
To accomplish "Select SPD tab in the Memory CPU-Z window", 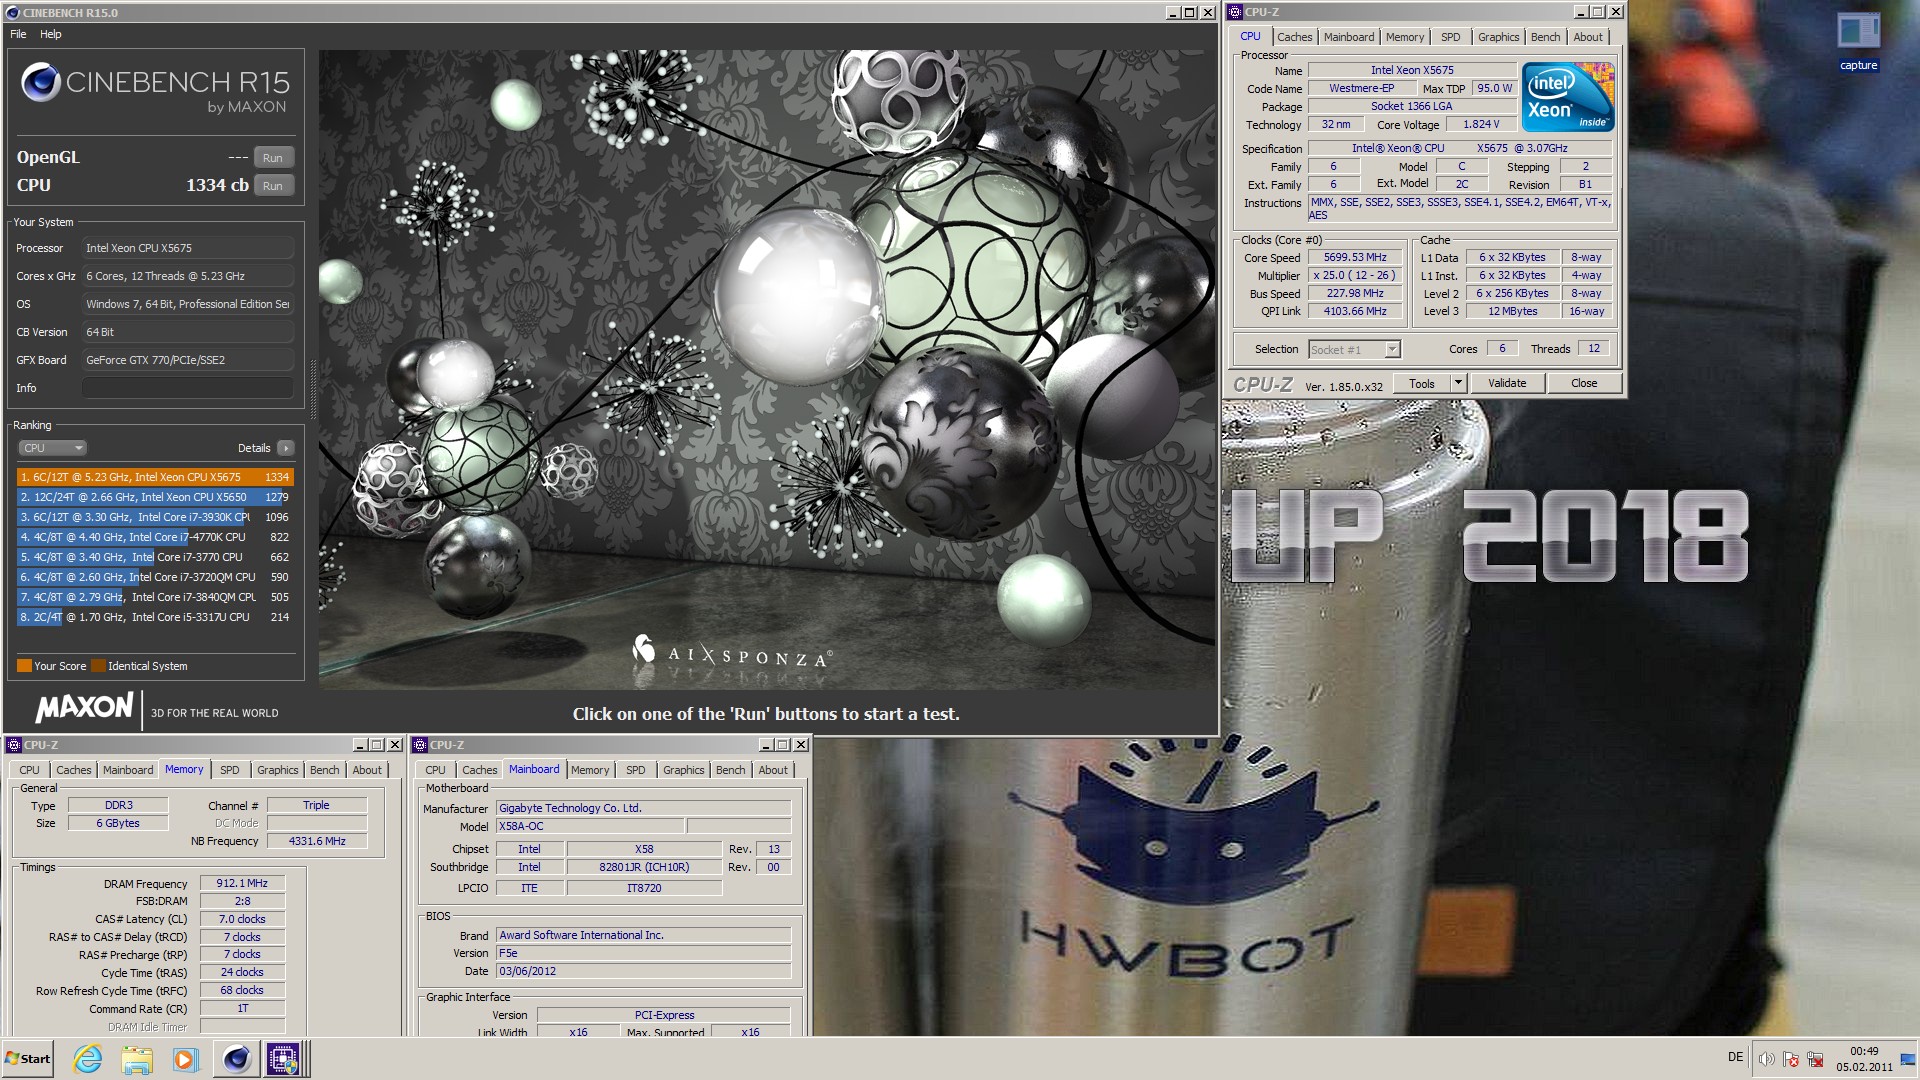I will [x=229, y=770].
